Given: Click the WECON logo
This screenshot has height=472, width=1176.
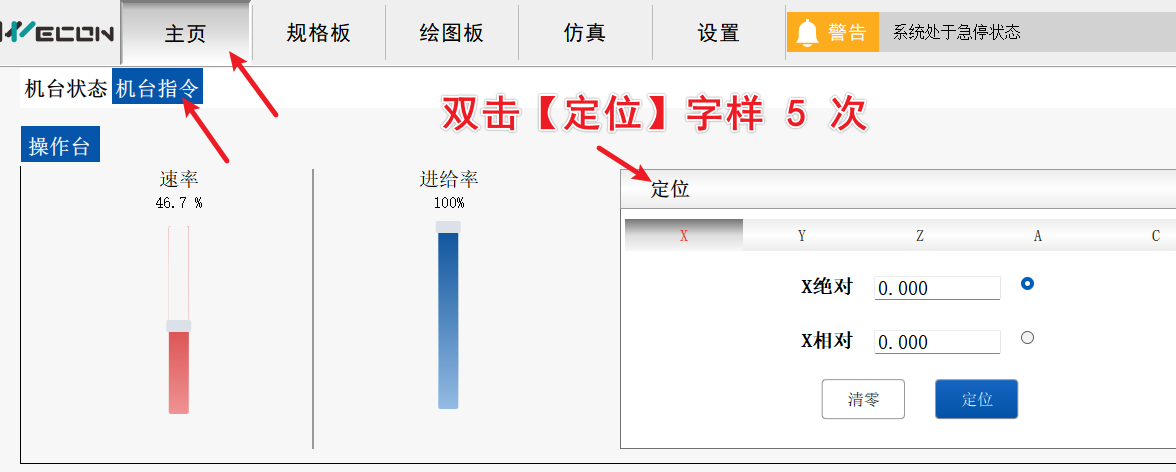Looking at the screenshot, I should click(58, 33).
